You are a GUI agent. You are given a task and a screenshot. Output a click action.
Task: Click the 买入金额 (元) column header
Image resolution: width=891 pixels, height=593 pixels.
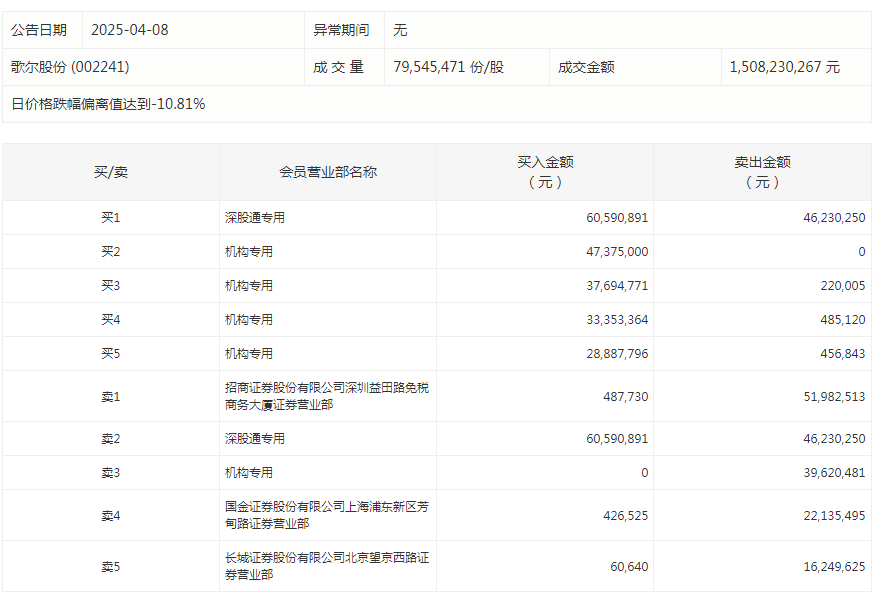pos(545,172)
